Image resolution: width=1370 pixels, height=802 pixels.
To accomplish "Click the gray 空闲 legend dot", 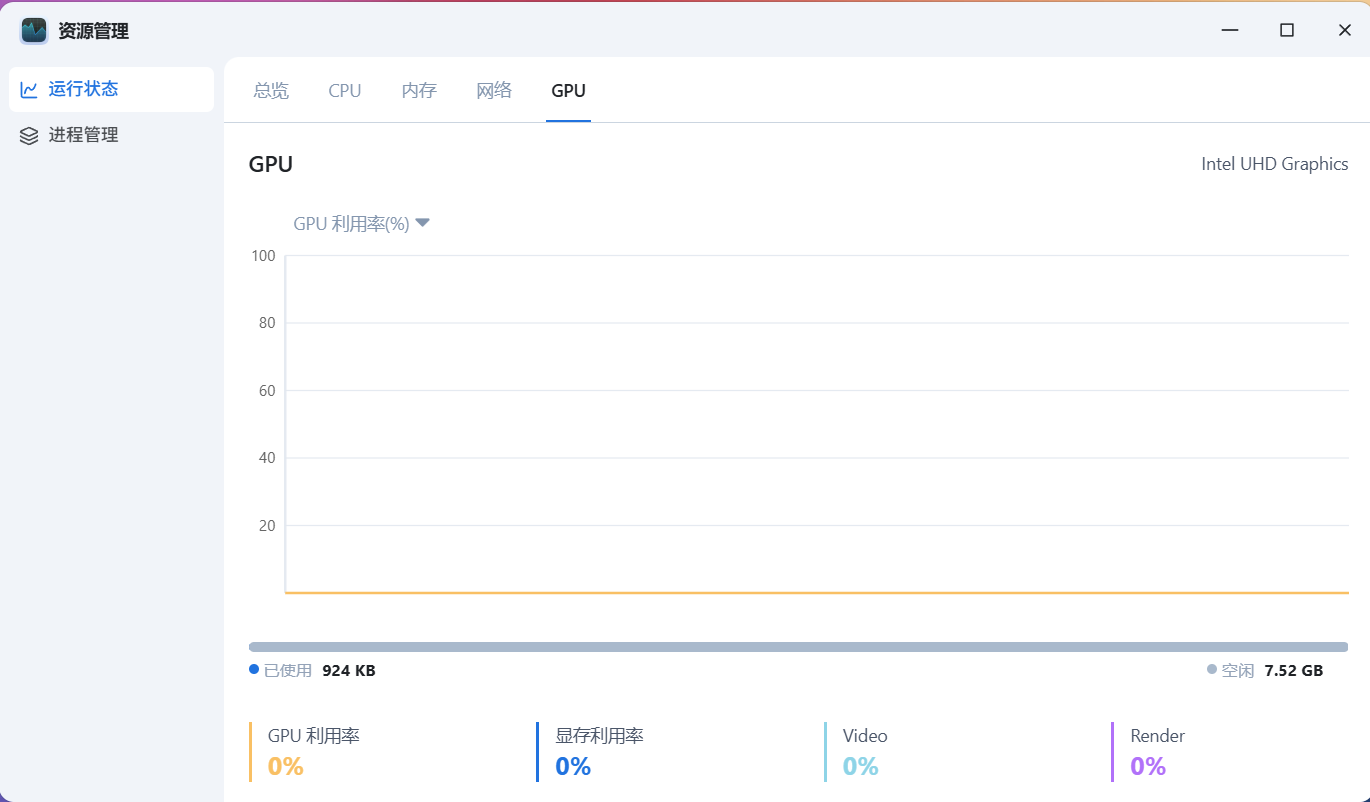I will [1212, 670].
